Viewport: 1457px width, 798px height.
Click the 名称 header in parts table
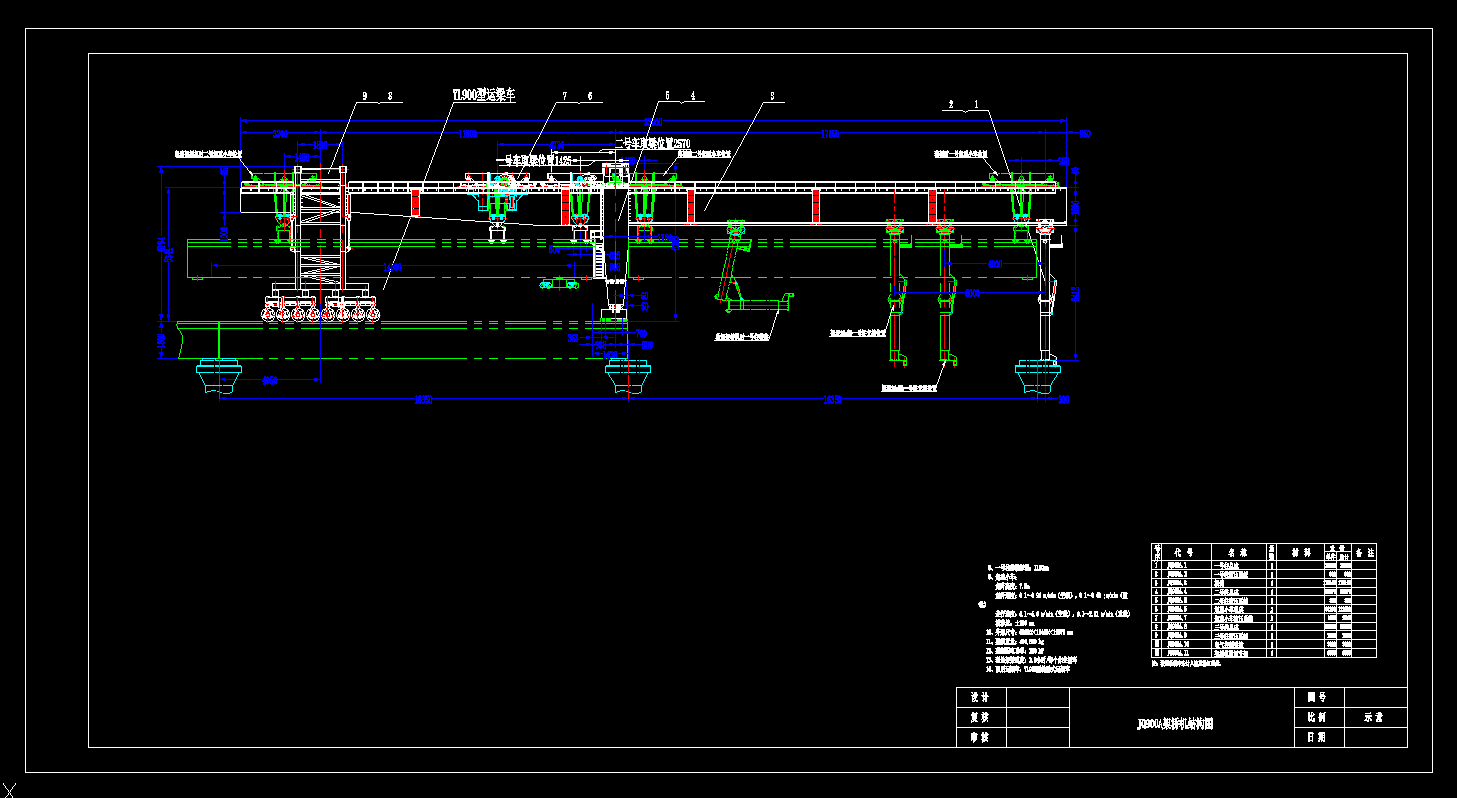tap(1238, 551)
